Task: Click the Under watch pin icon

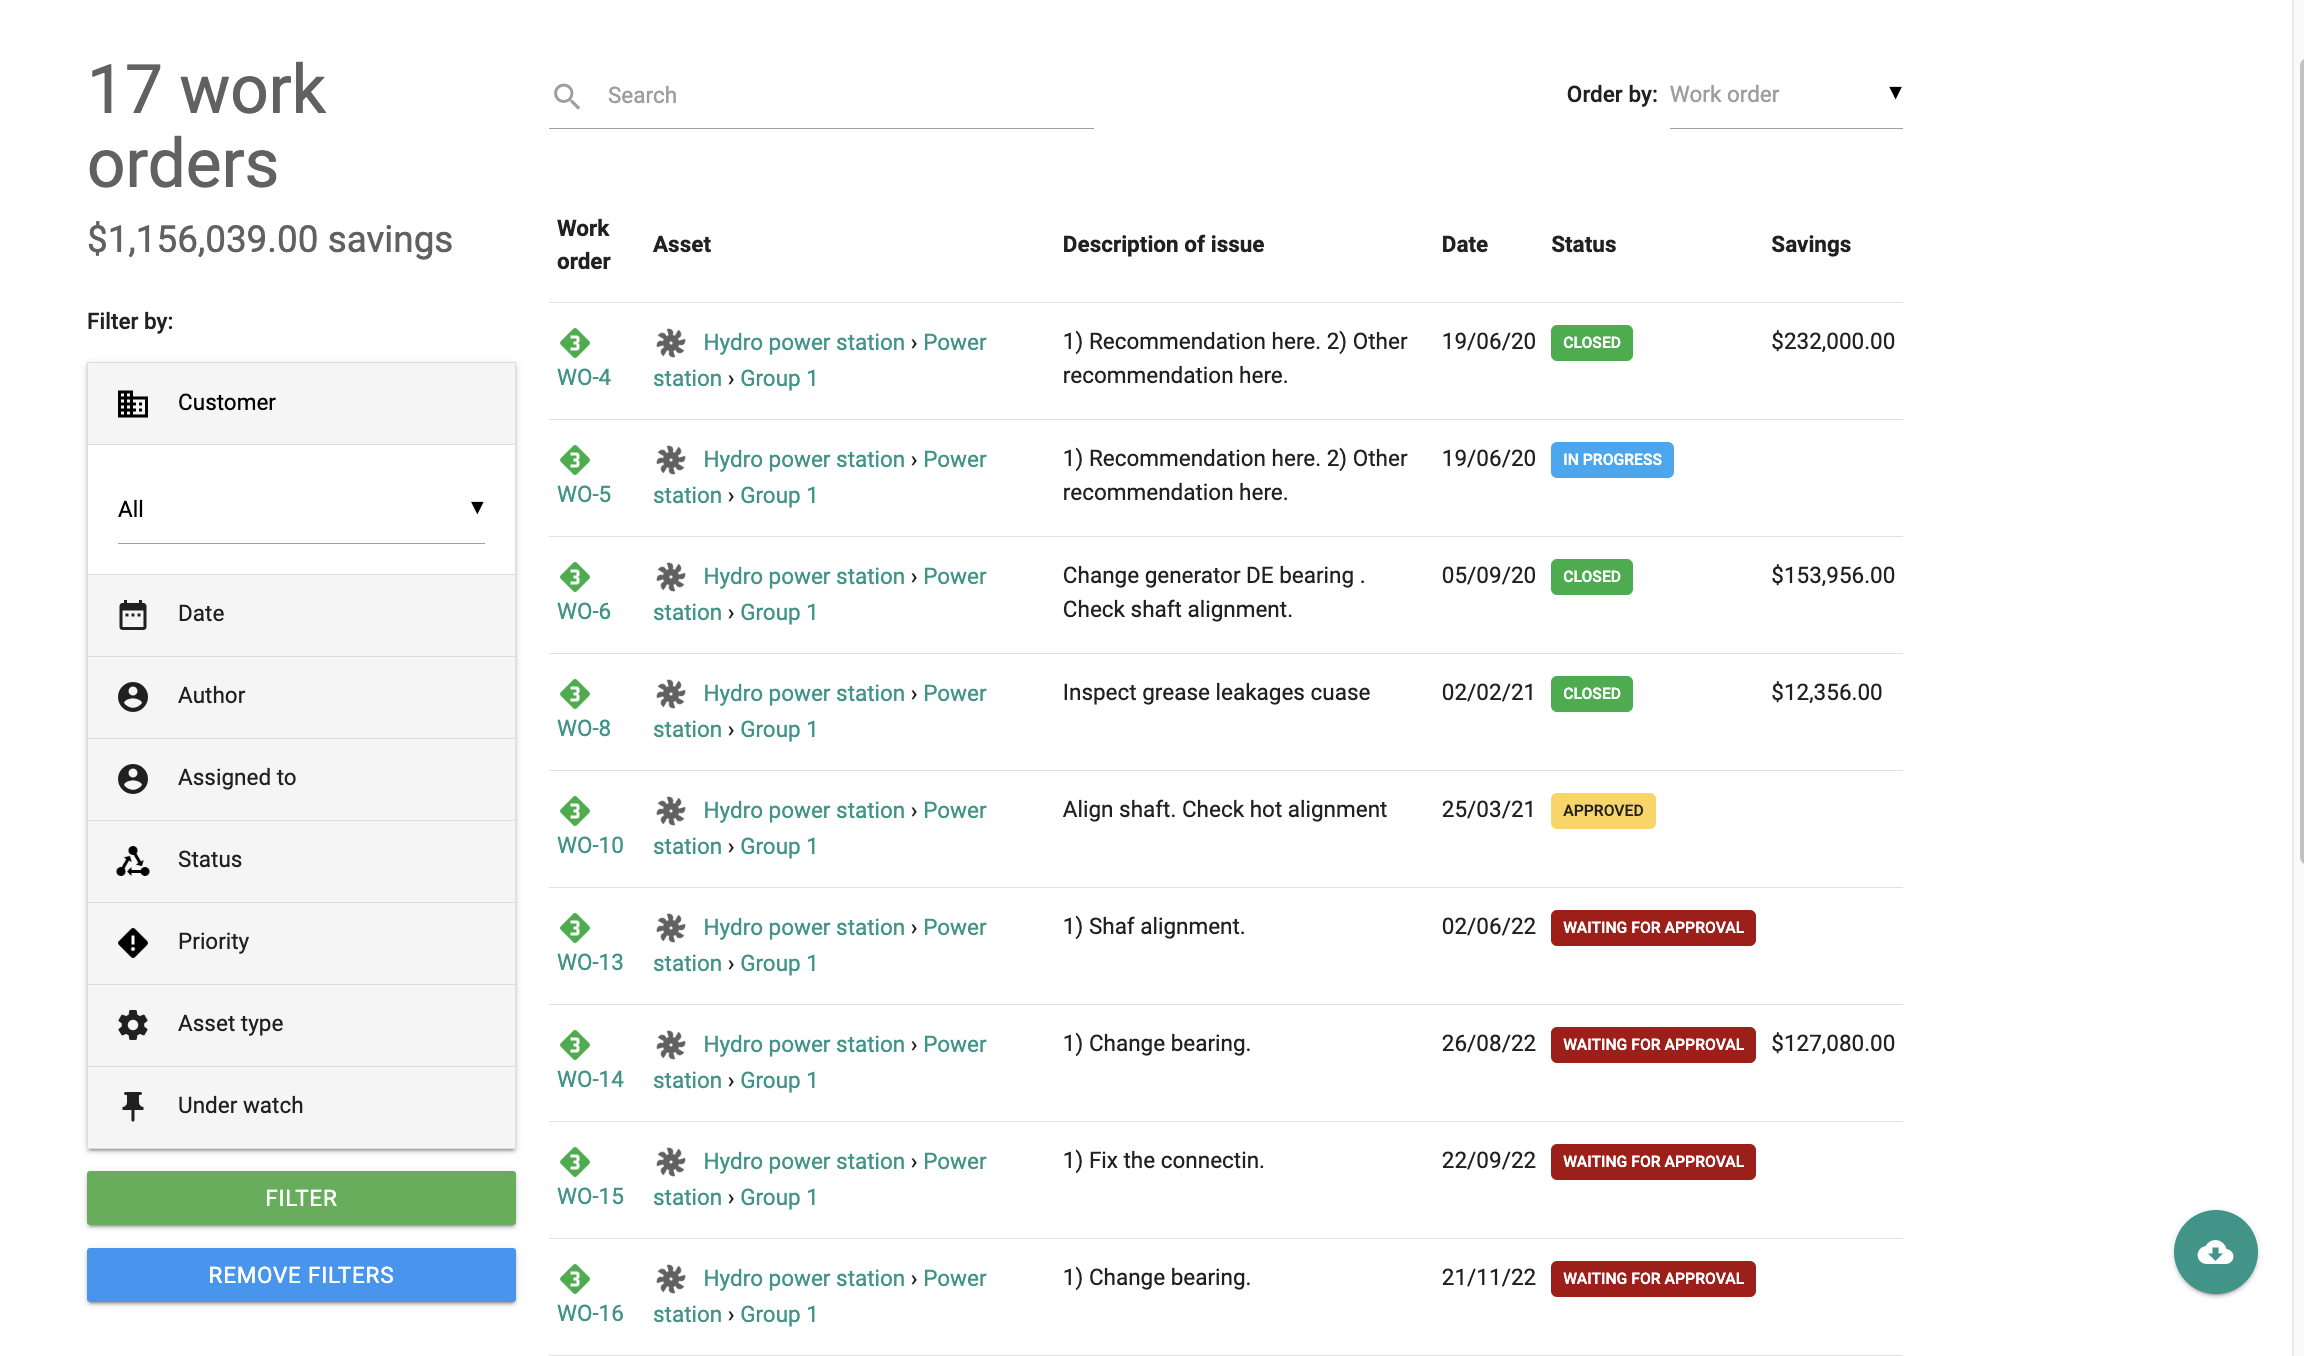Action: (131, 1104)
